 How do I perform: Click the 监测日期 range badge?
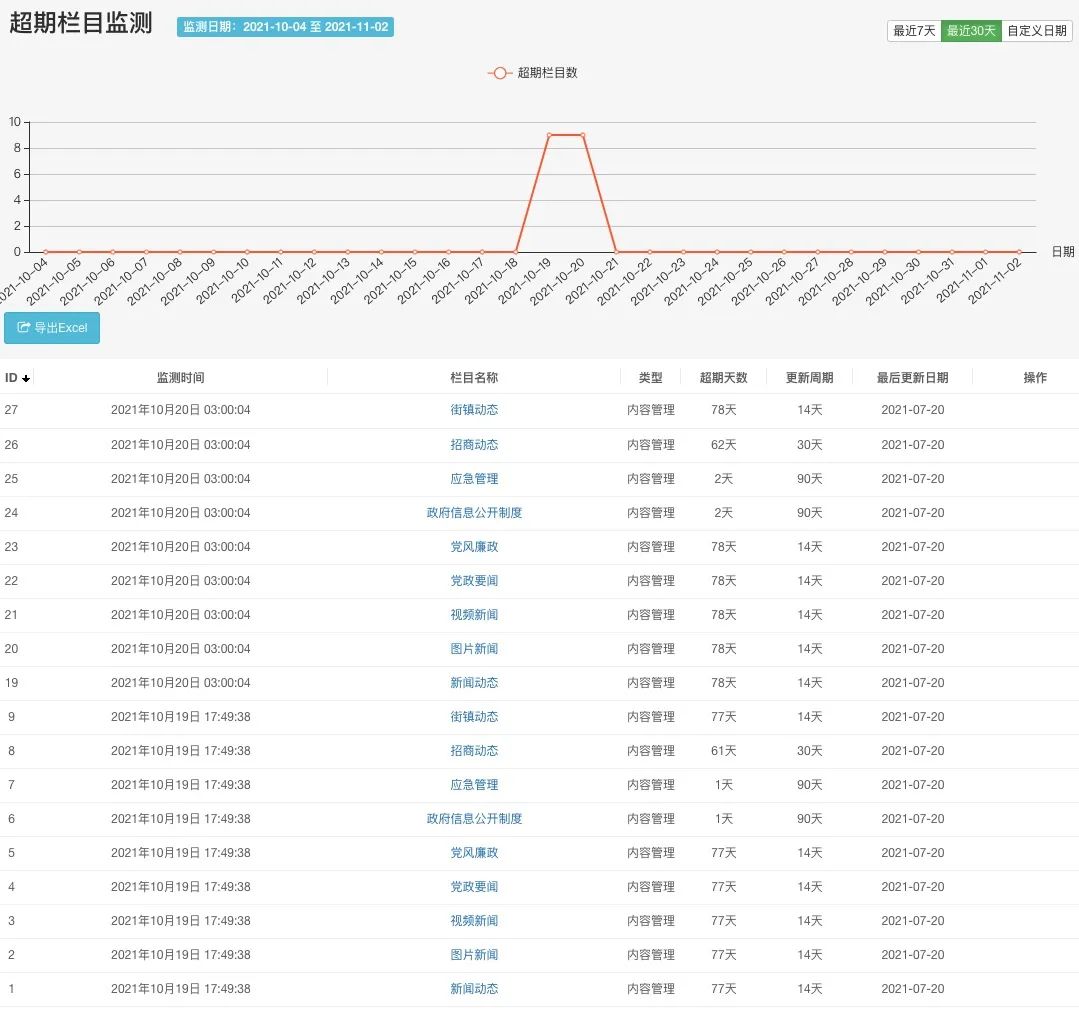(x=285, y=27)
